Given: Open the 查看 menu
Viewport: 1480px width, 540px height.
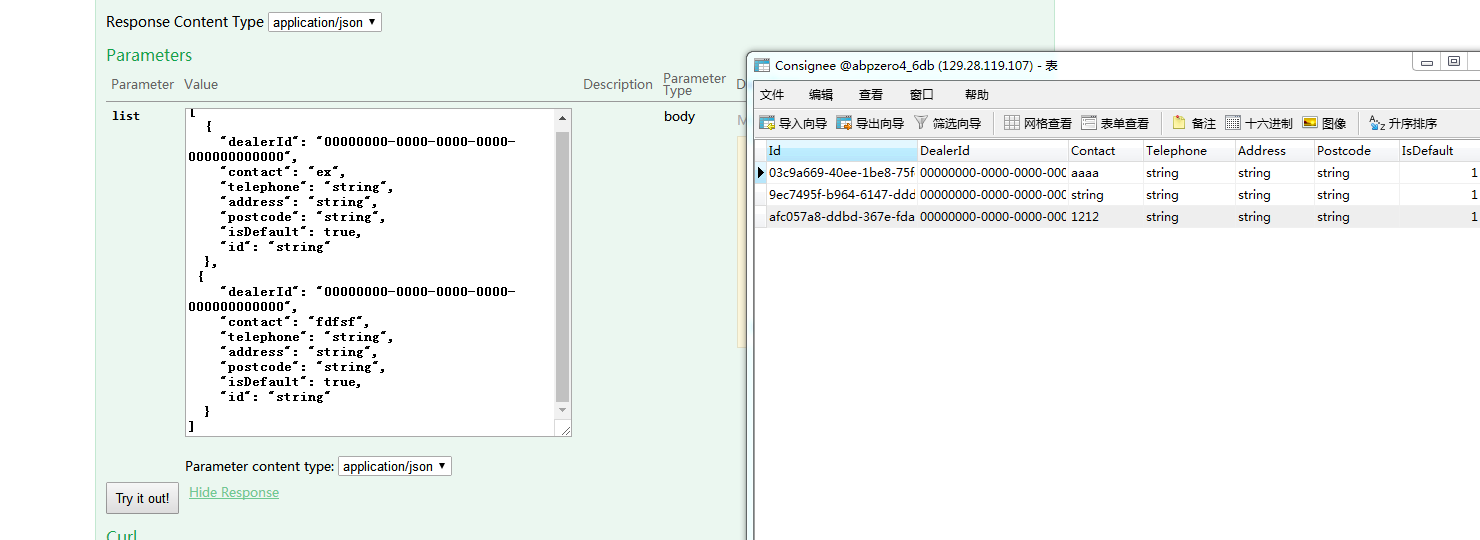Looking at the screenshot, I should [871, 95].
